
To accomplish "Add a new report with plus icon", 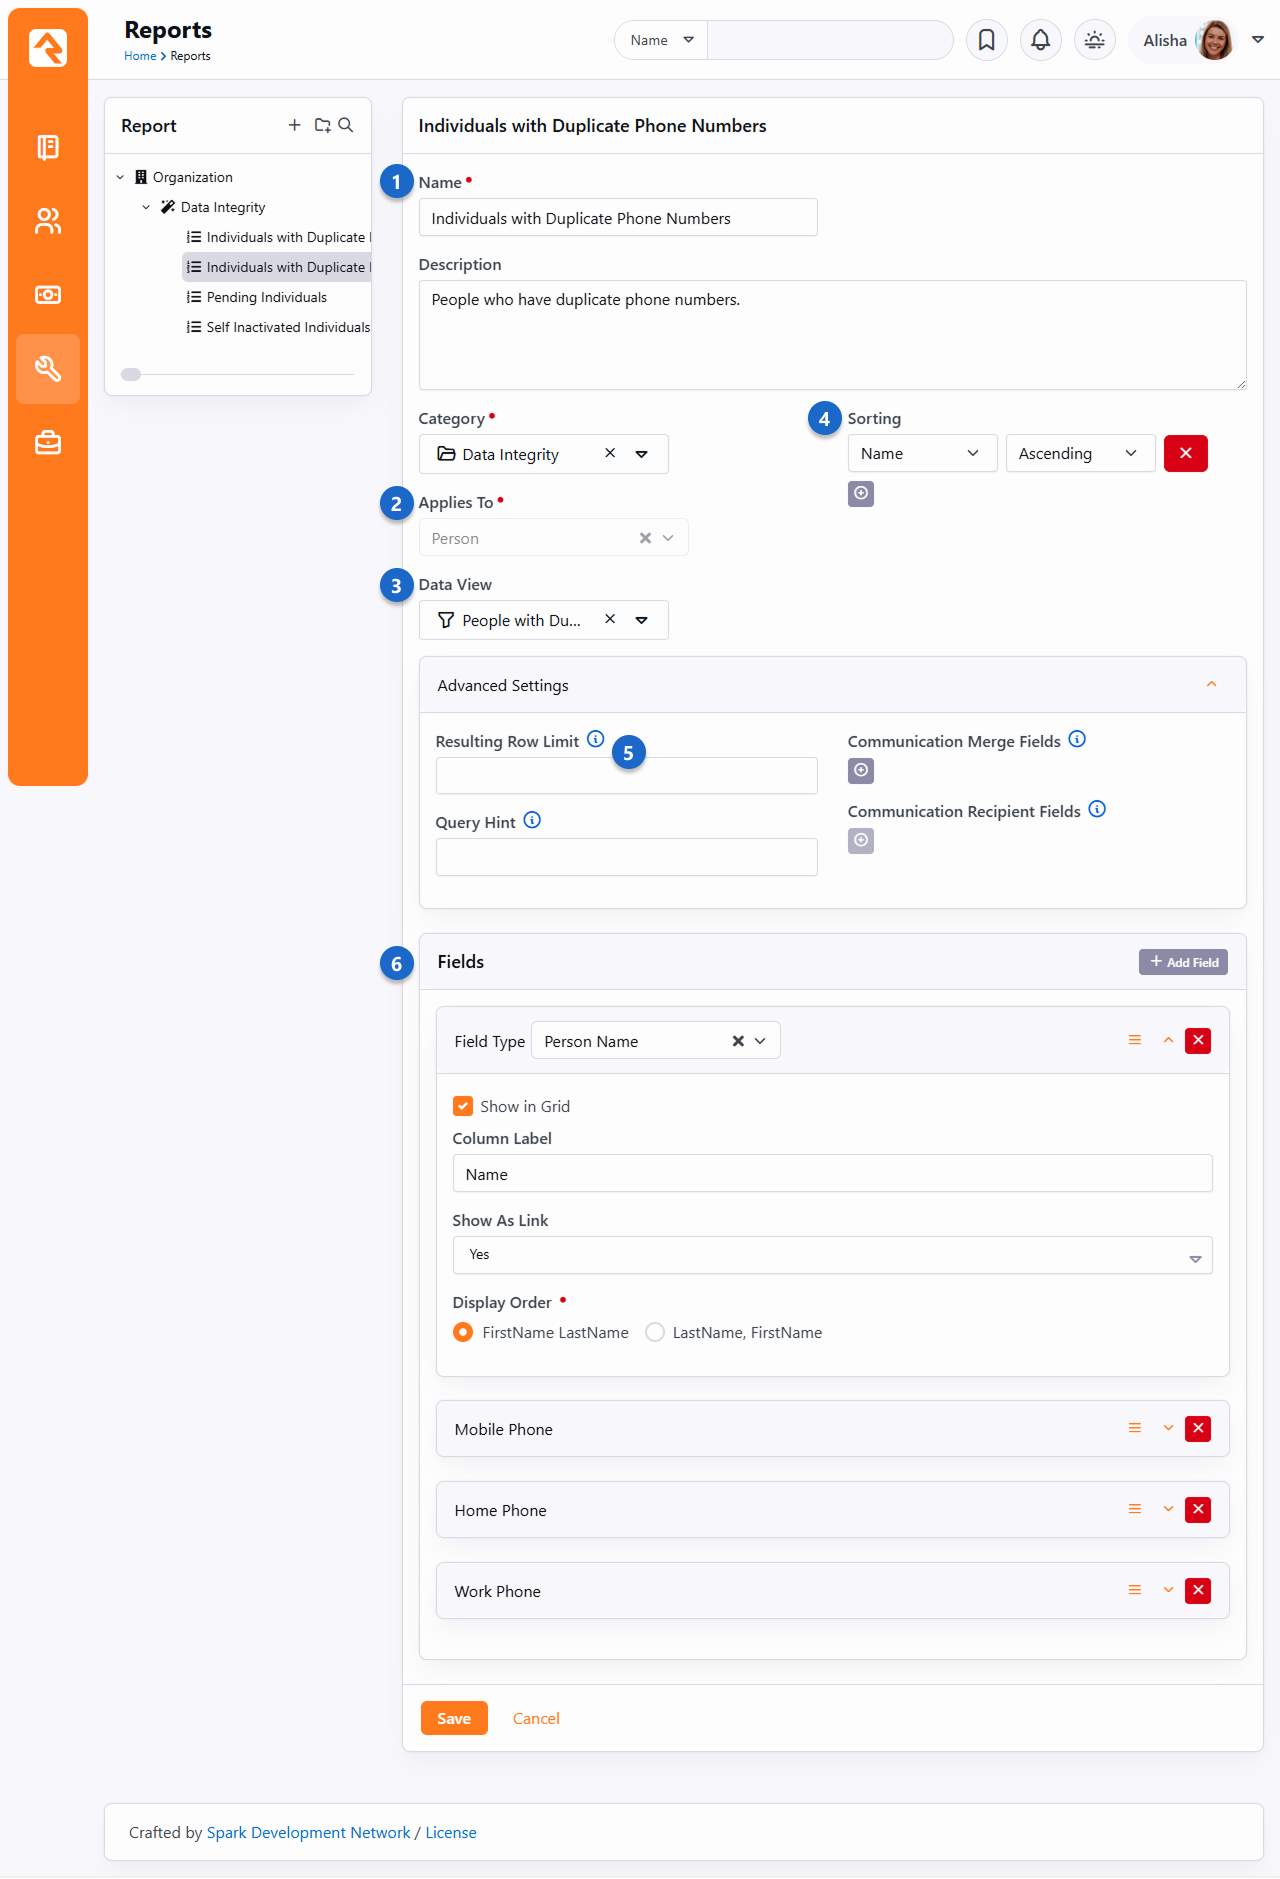I will pyautogui.click(x=294, y=125).
